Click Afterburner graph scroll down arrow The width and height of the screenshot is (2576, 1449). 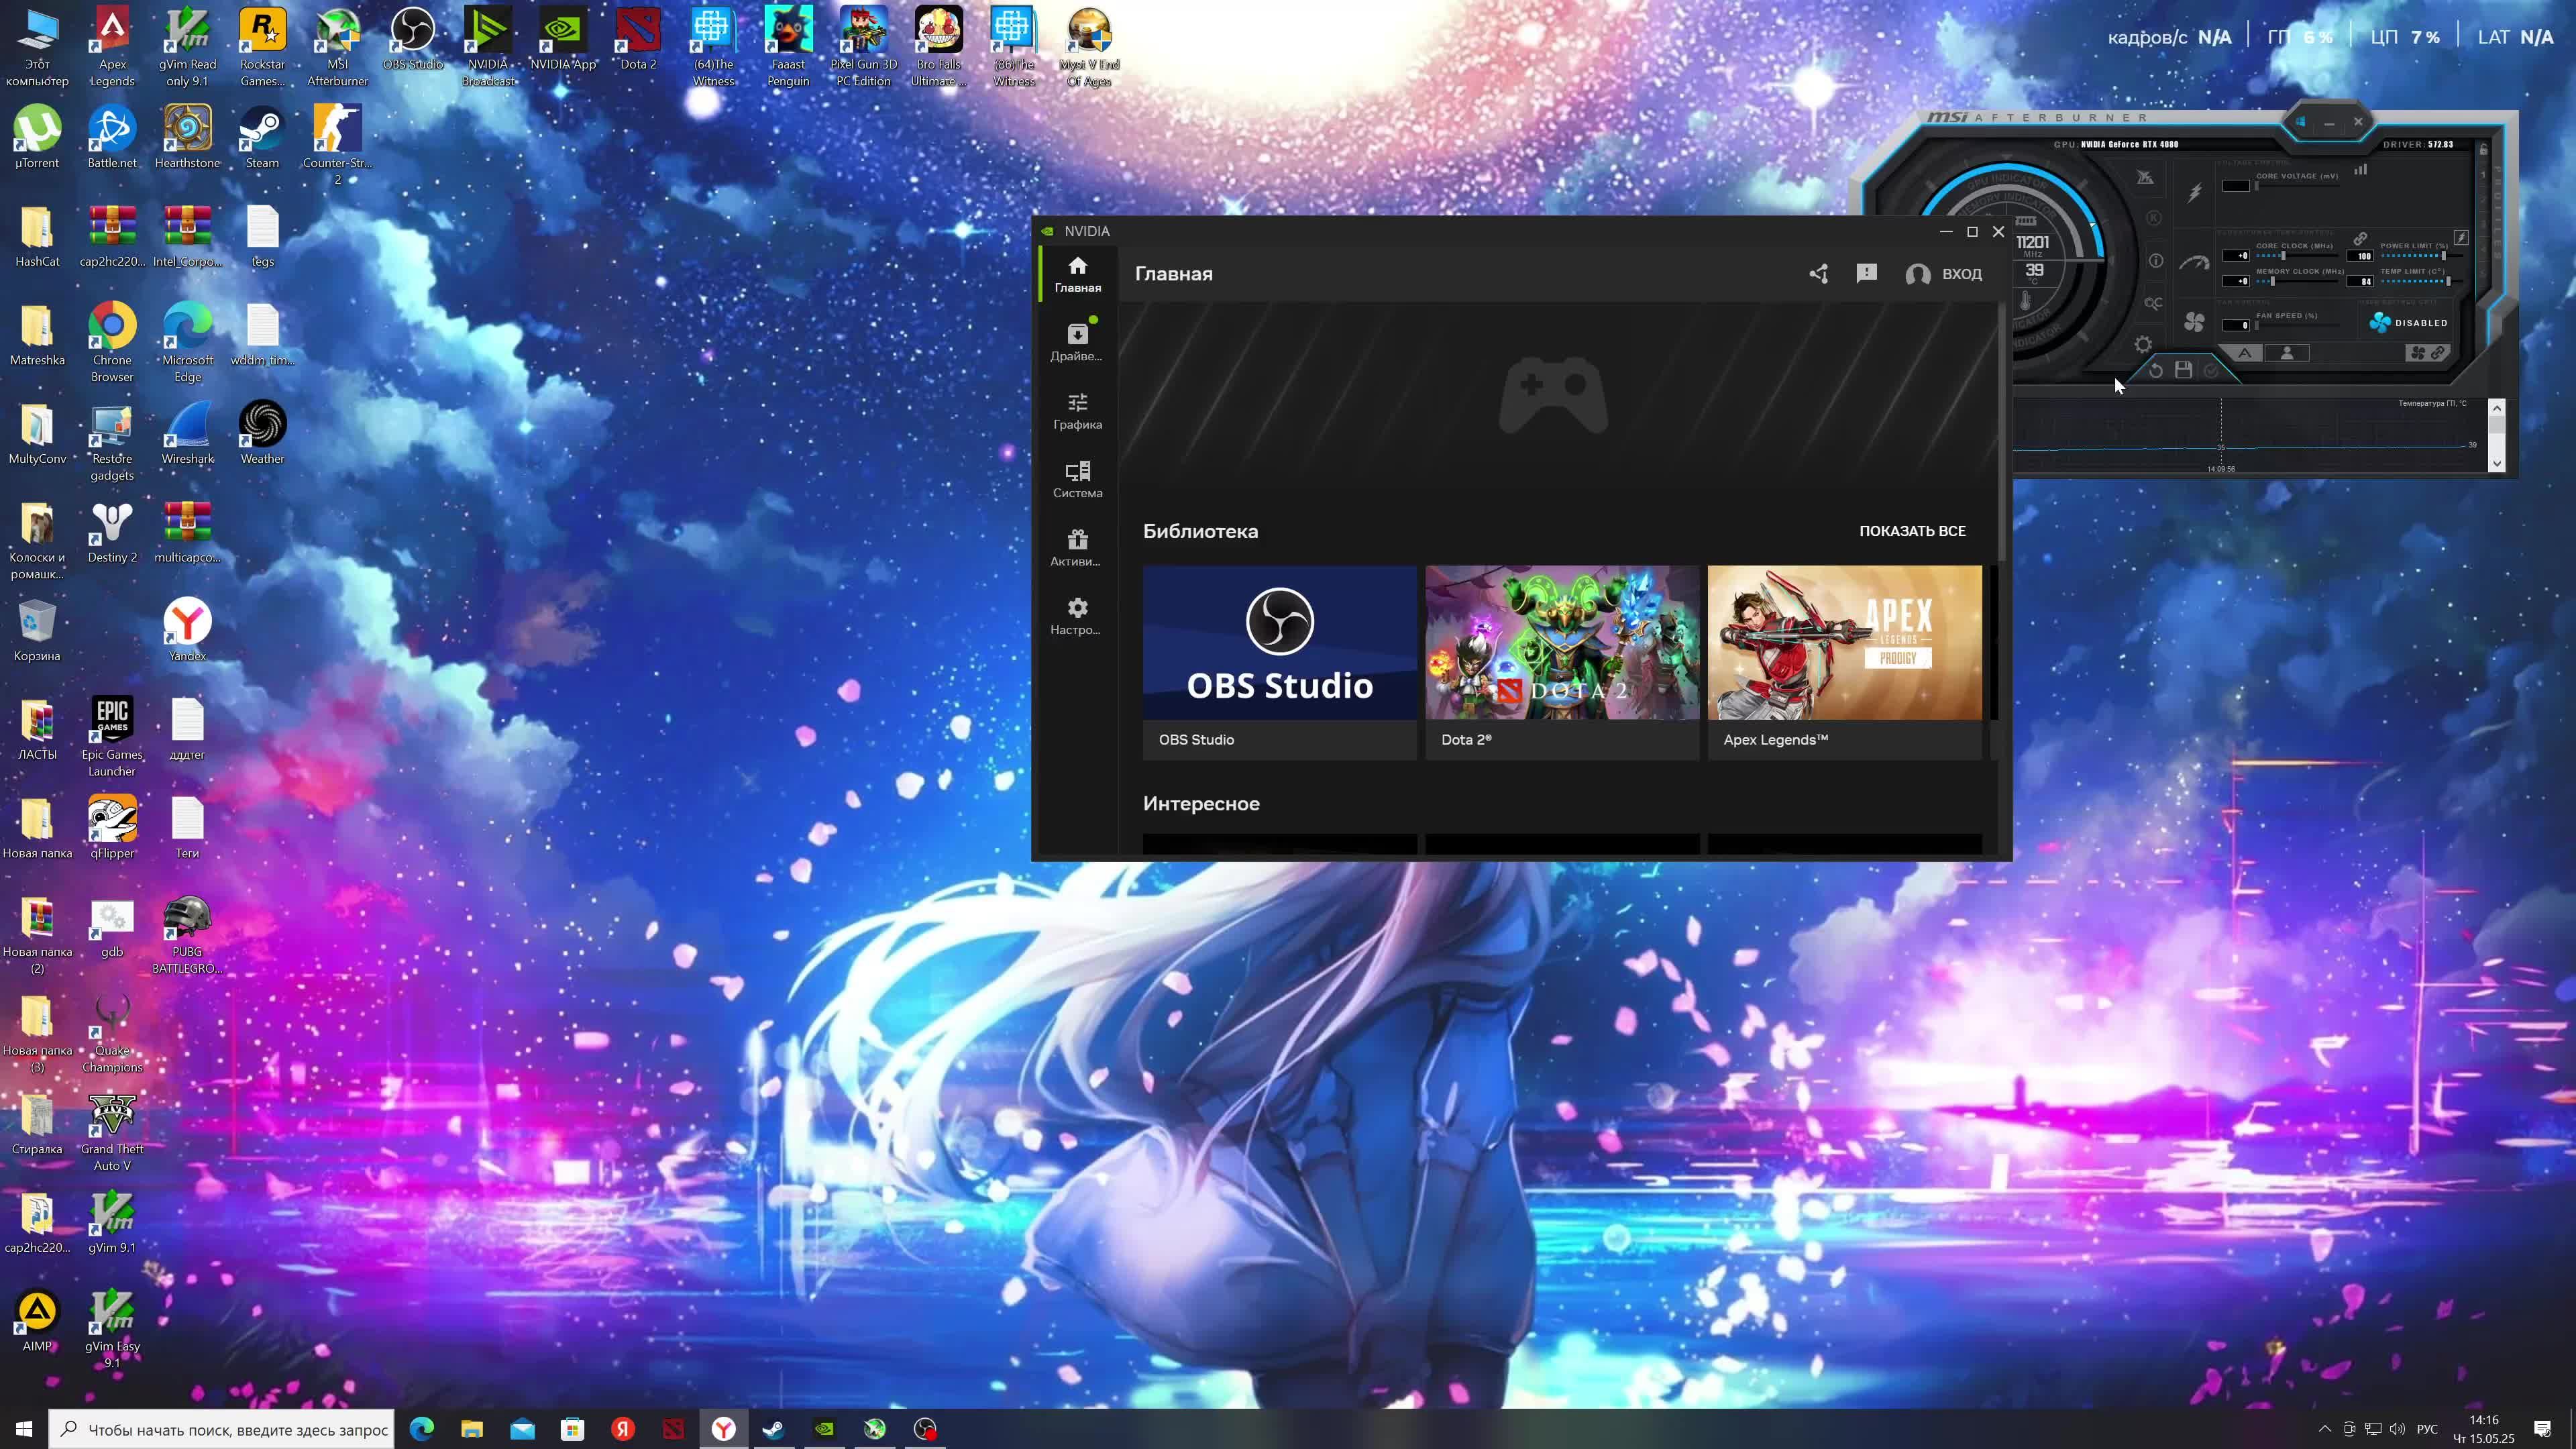click(2496, 463)
